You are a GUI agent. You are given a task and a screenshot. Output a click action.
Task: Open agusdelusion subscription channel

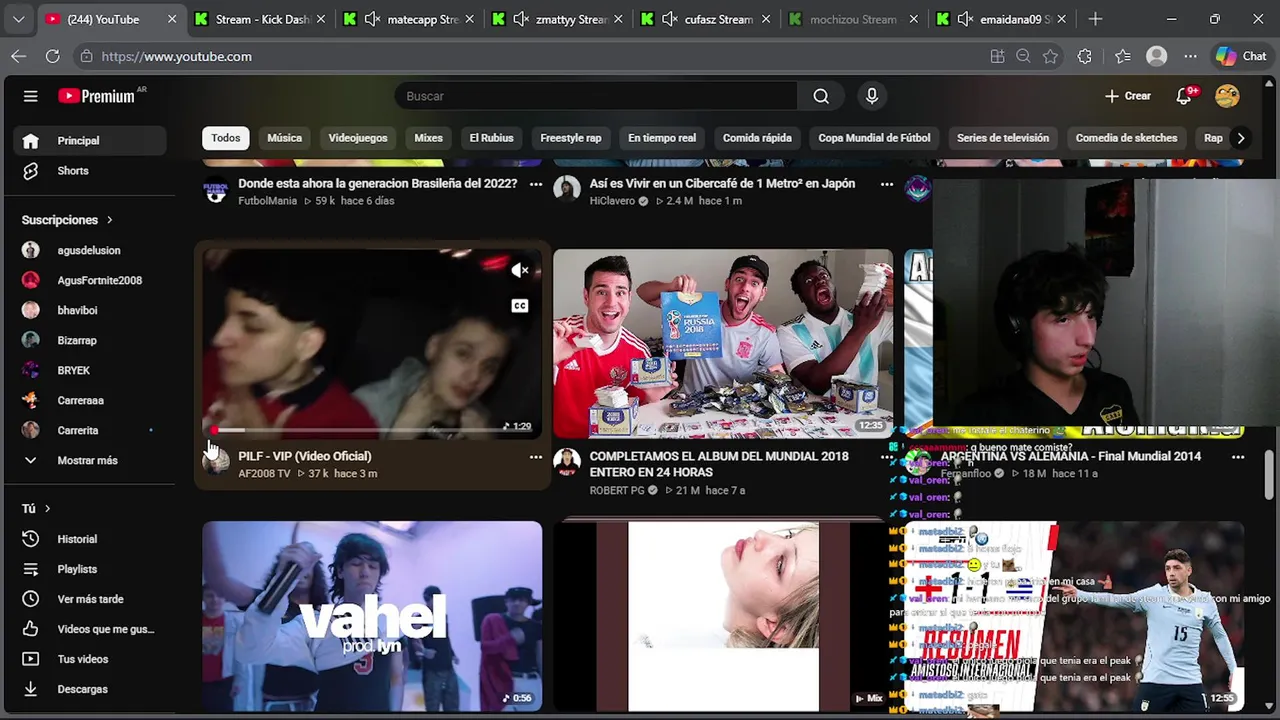[x=90, y=251]
